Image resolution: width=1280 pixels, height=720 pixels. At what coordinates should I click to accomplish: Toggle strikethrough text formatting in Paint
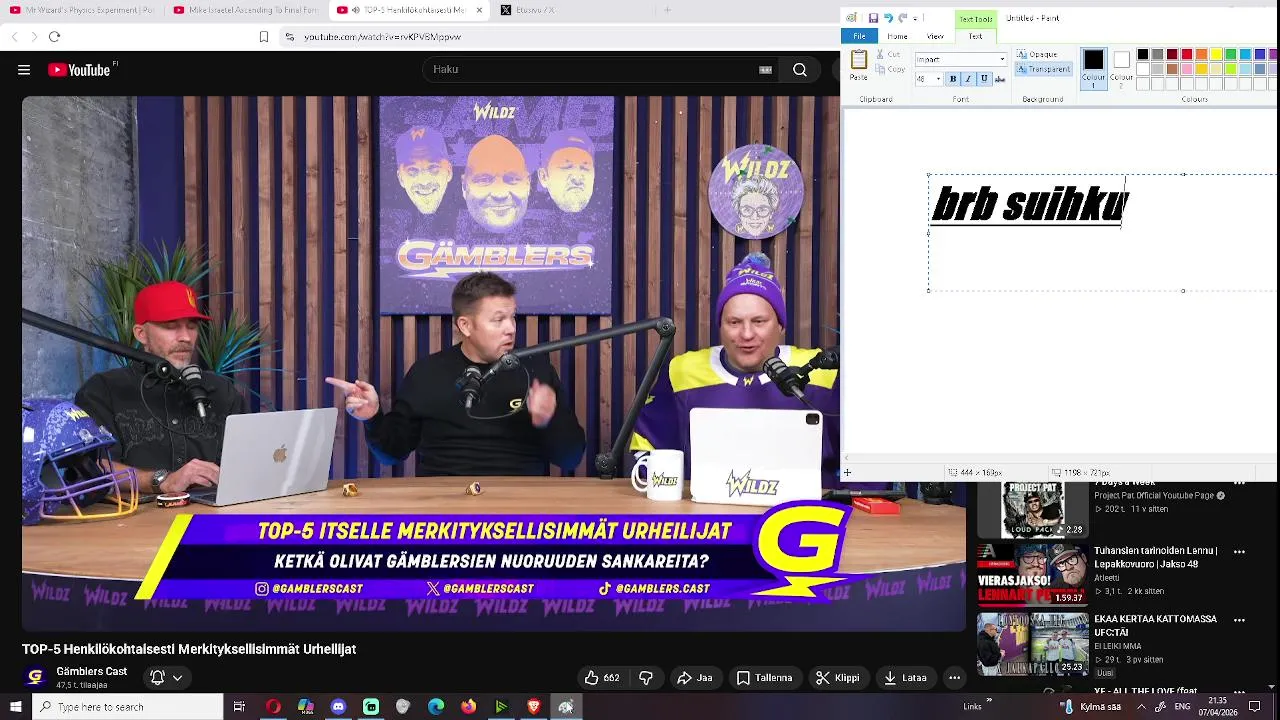pos(999,79)
